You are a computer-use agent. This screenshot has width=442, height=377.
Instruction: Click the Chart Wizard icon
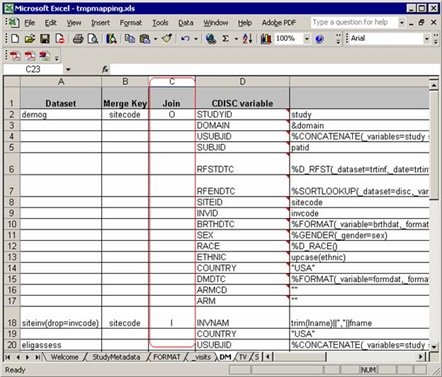(266, 39)
